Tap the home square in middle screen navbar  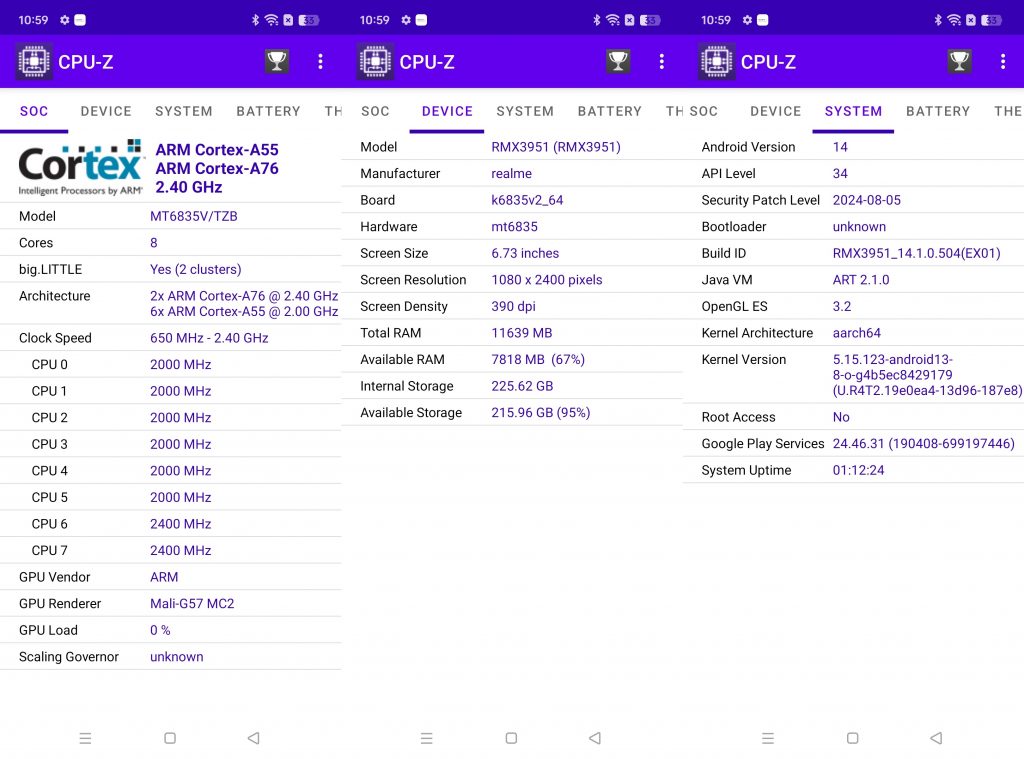511,738
